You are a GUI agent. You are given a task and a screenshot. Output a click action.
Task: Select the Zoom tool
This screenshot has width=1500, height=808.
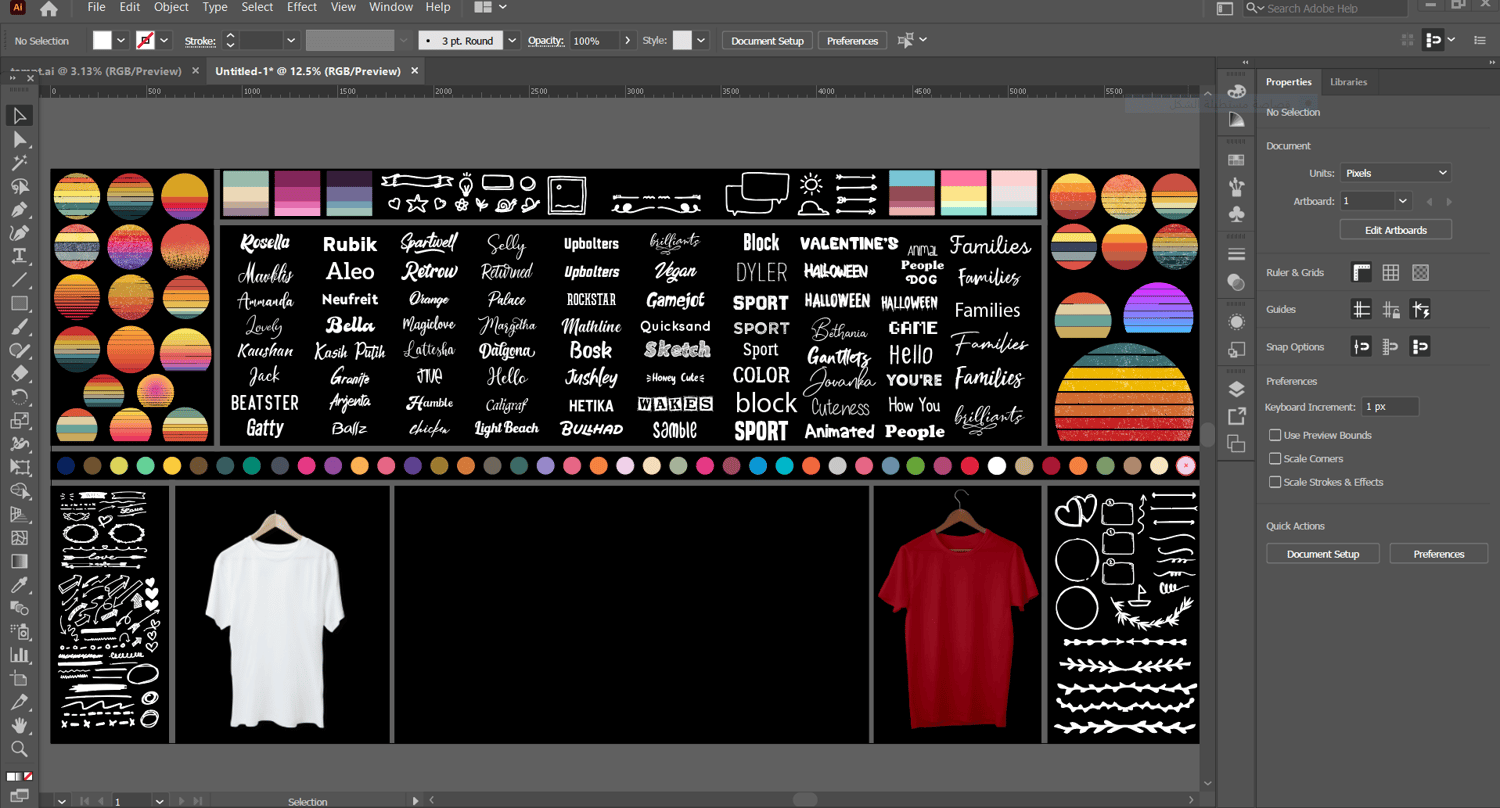pos(19,749)
